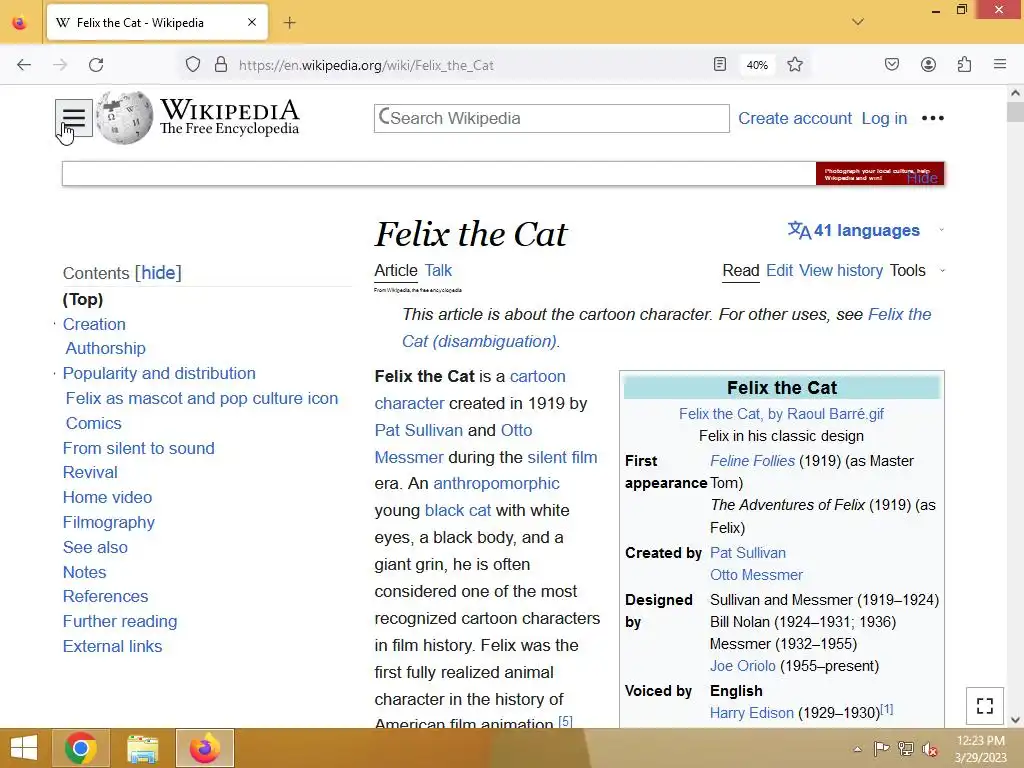1024x768 pixels.
Task: Open the tracking protection shield icon
Action: click(193, 65)
